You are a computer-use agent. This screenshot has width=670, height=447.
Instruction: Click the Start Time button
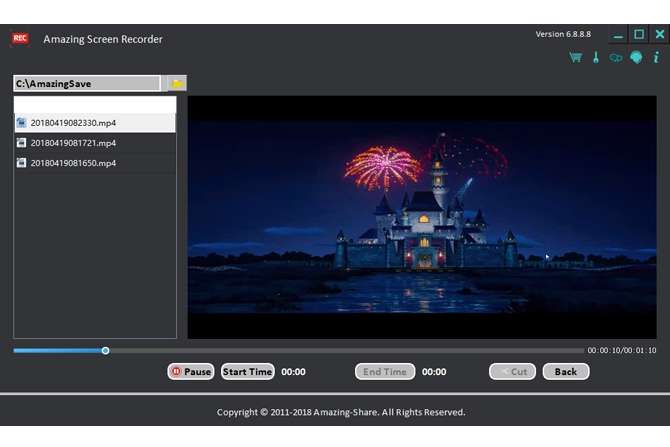point(247,372)
